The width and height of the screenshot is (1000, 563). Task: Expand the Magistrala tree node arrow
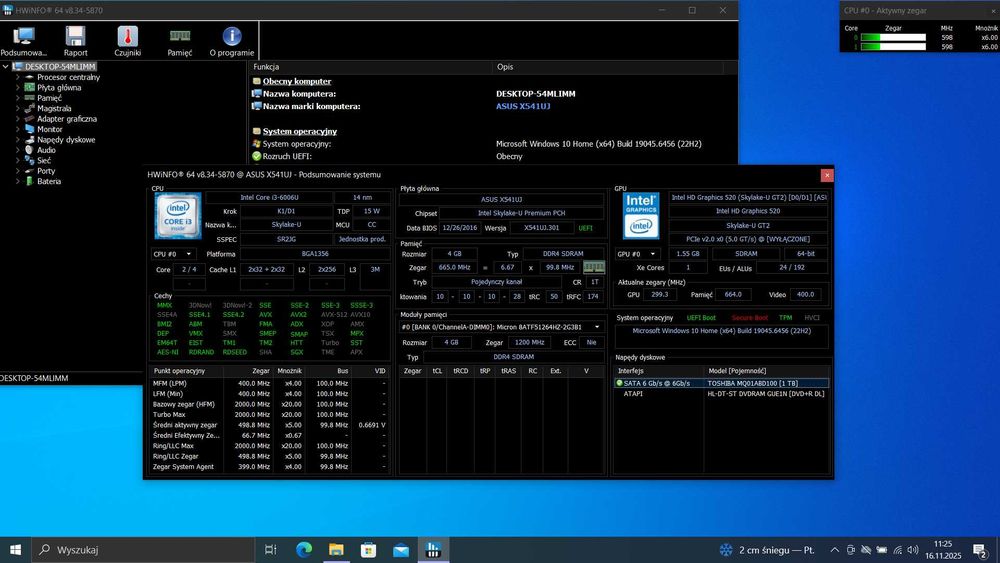[17, 108]
